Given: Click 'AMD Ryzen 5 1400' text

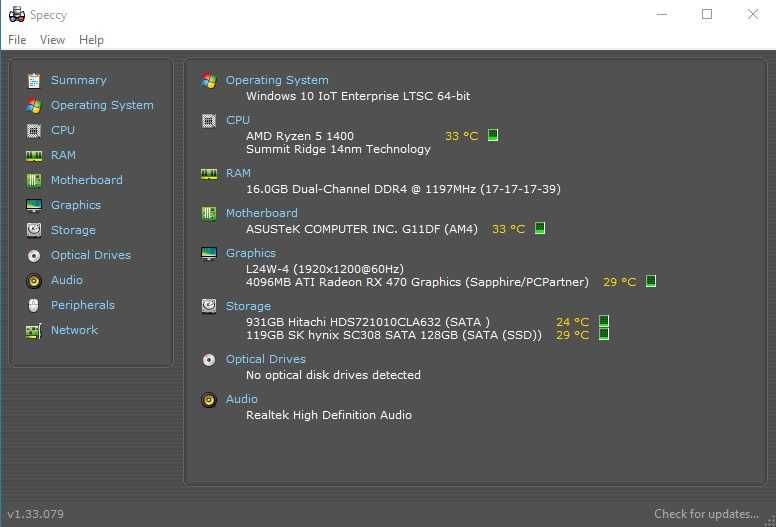Looking at the screenshot, I should [x=300, y=136].
